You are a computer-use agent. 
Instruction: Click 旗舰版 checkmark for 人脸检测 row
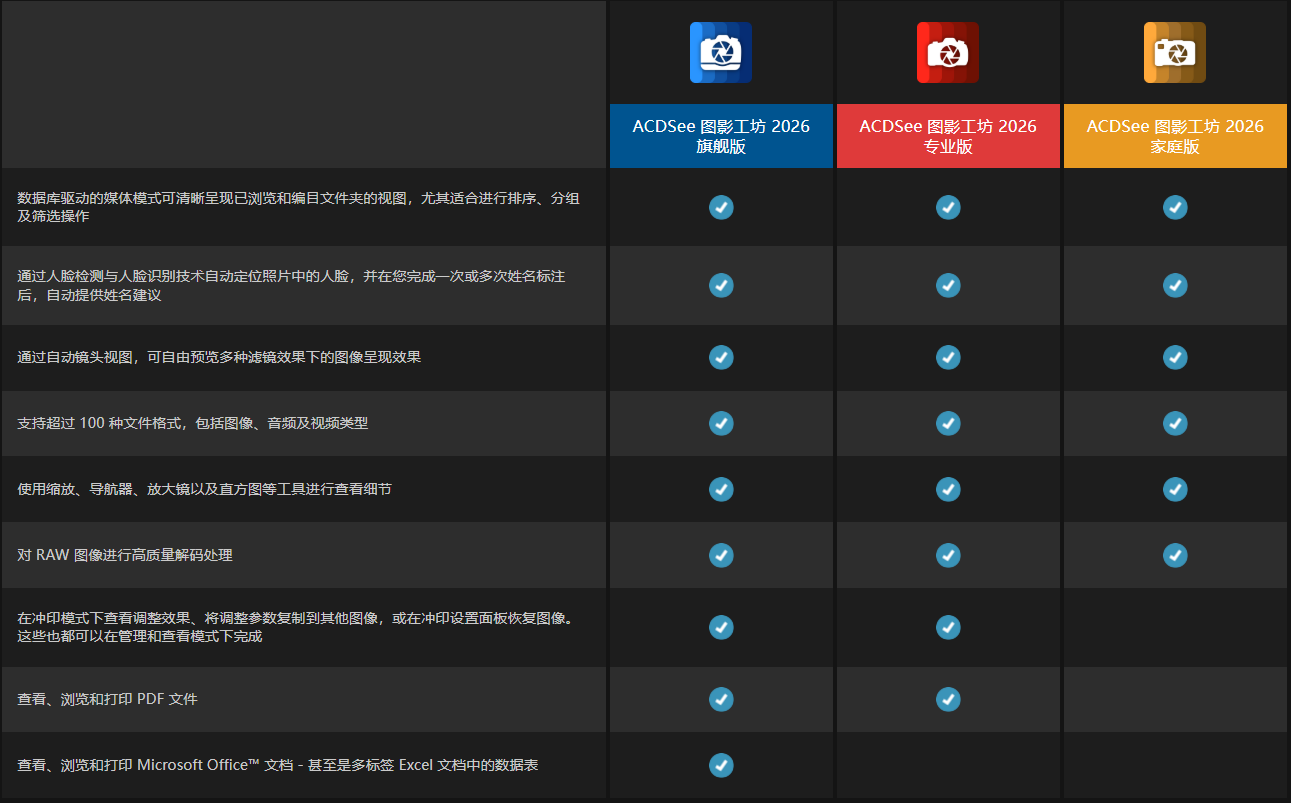[721, 285]
